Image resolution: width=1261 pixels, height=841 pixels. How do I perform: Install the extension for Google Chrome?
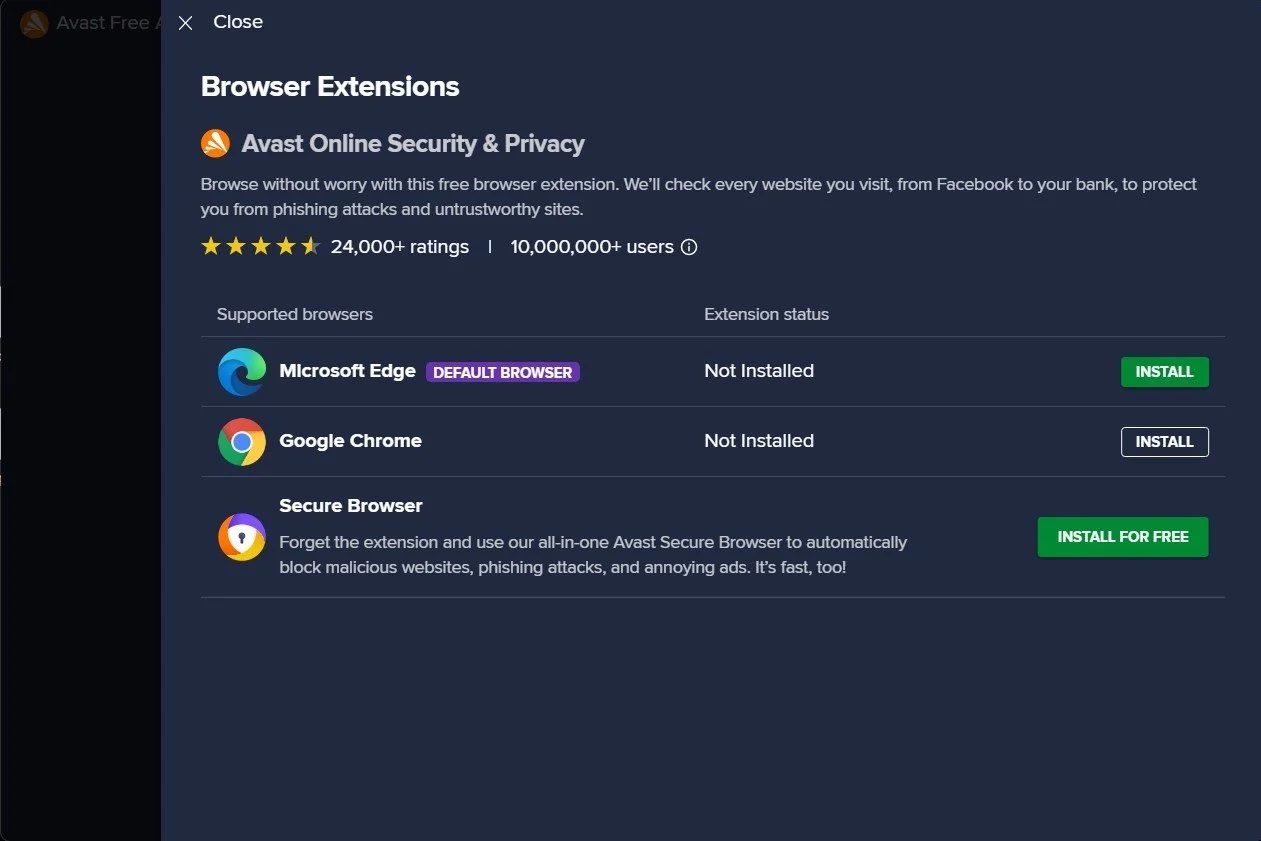point(1164,441)
